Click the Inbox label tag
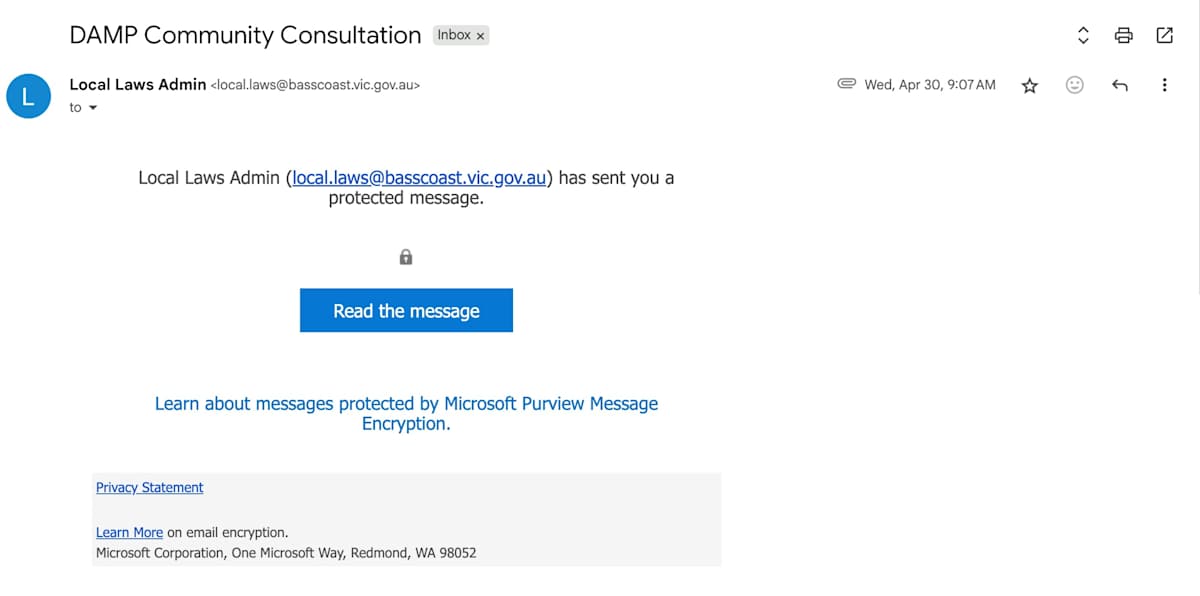This screenshot has width=1200, height=596. pos(453,35)
